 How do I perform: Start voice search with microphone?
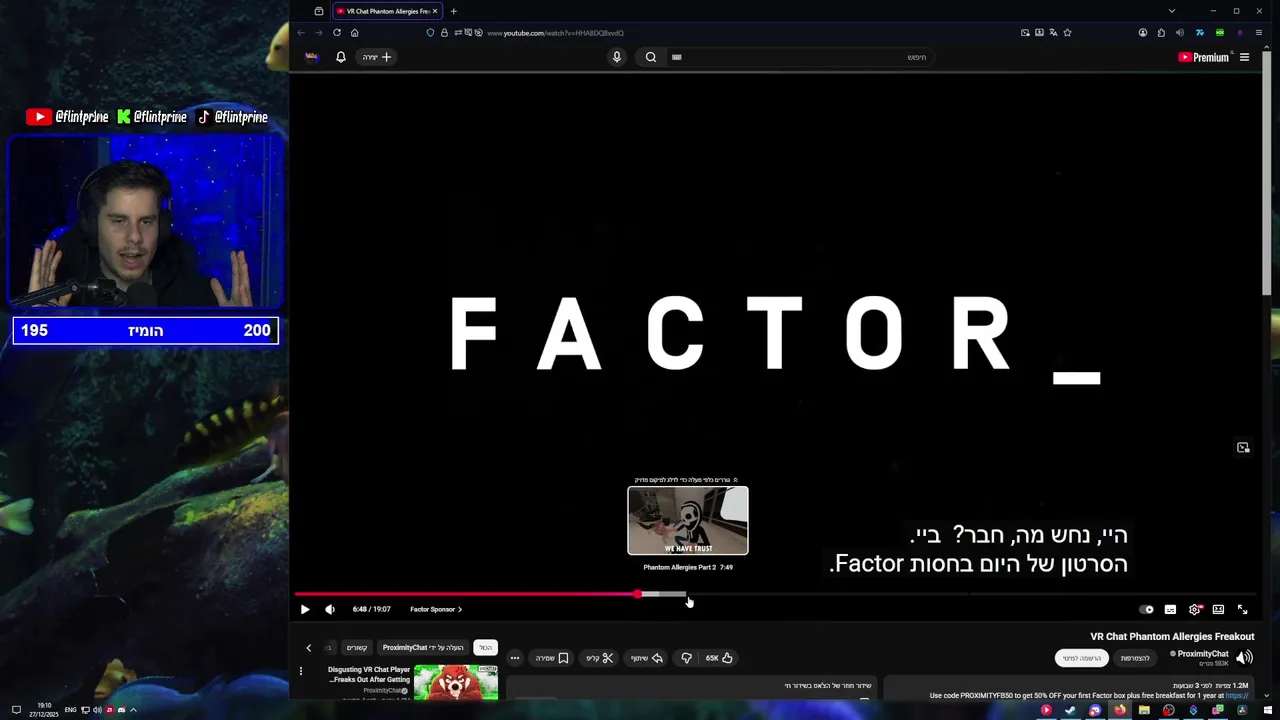(617, 57)
